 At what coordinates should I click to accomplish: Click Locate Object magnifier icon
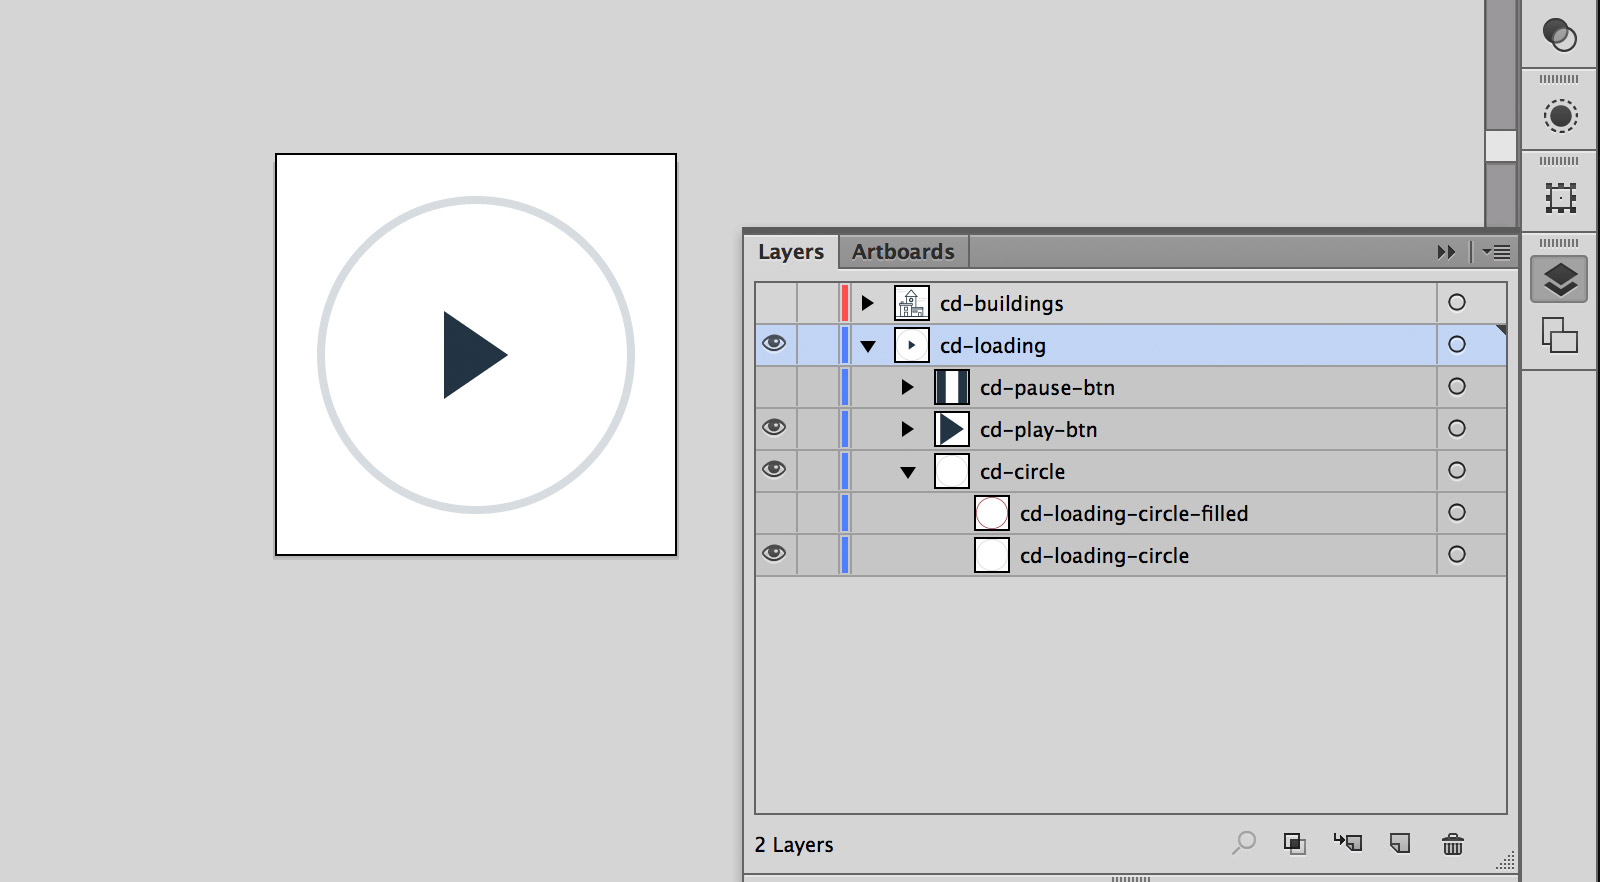click(x=1244, y=843)
